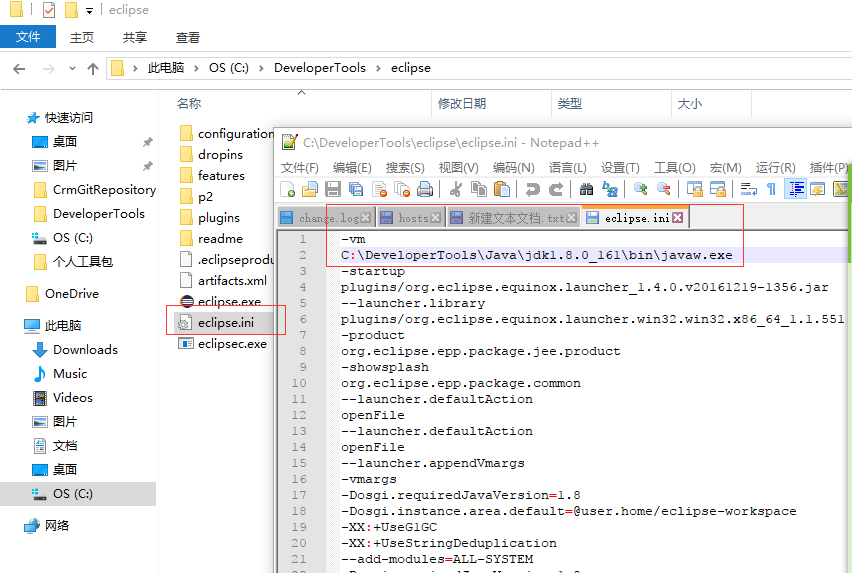Open the 宏(M) menu

(x=725, y=168)
